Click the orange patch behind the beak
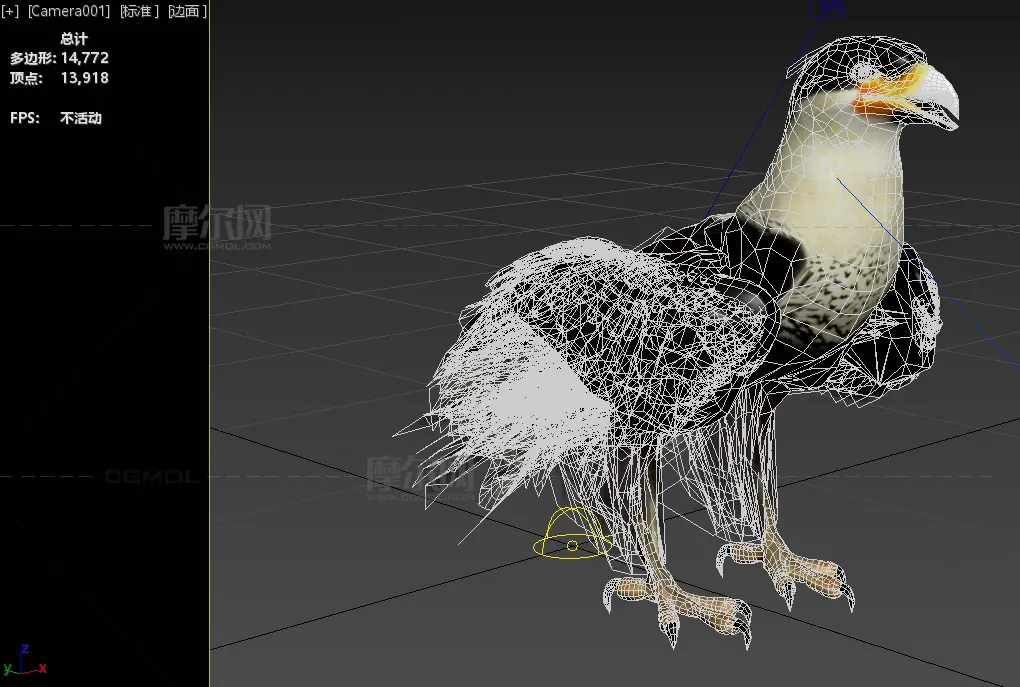The image size is (1020, 687). click(880, 95)
